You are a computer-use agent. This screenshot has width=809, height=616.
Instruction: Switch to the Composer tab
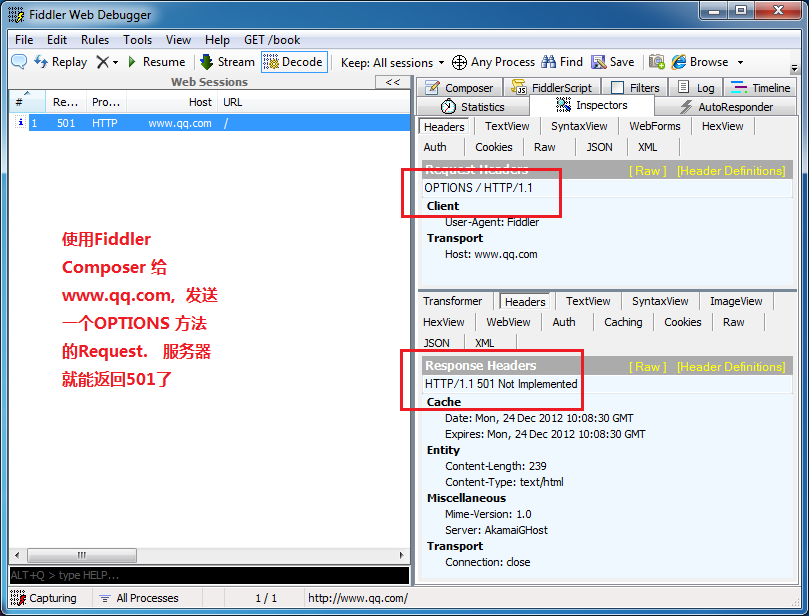(x=459, y=88)
